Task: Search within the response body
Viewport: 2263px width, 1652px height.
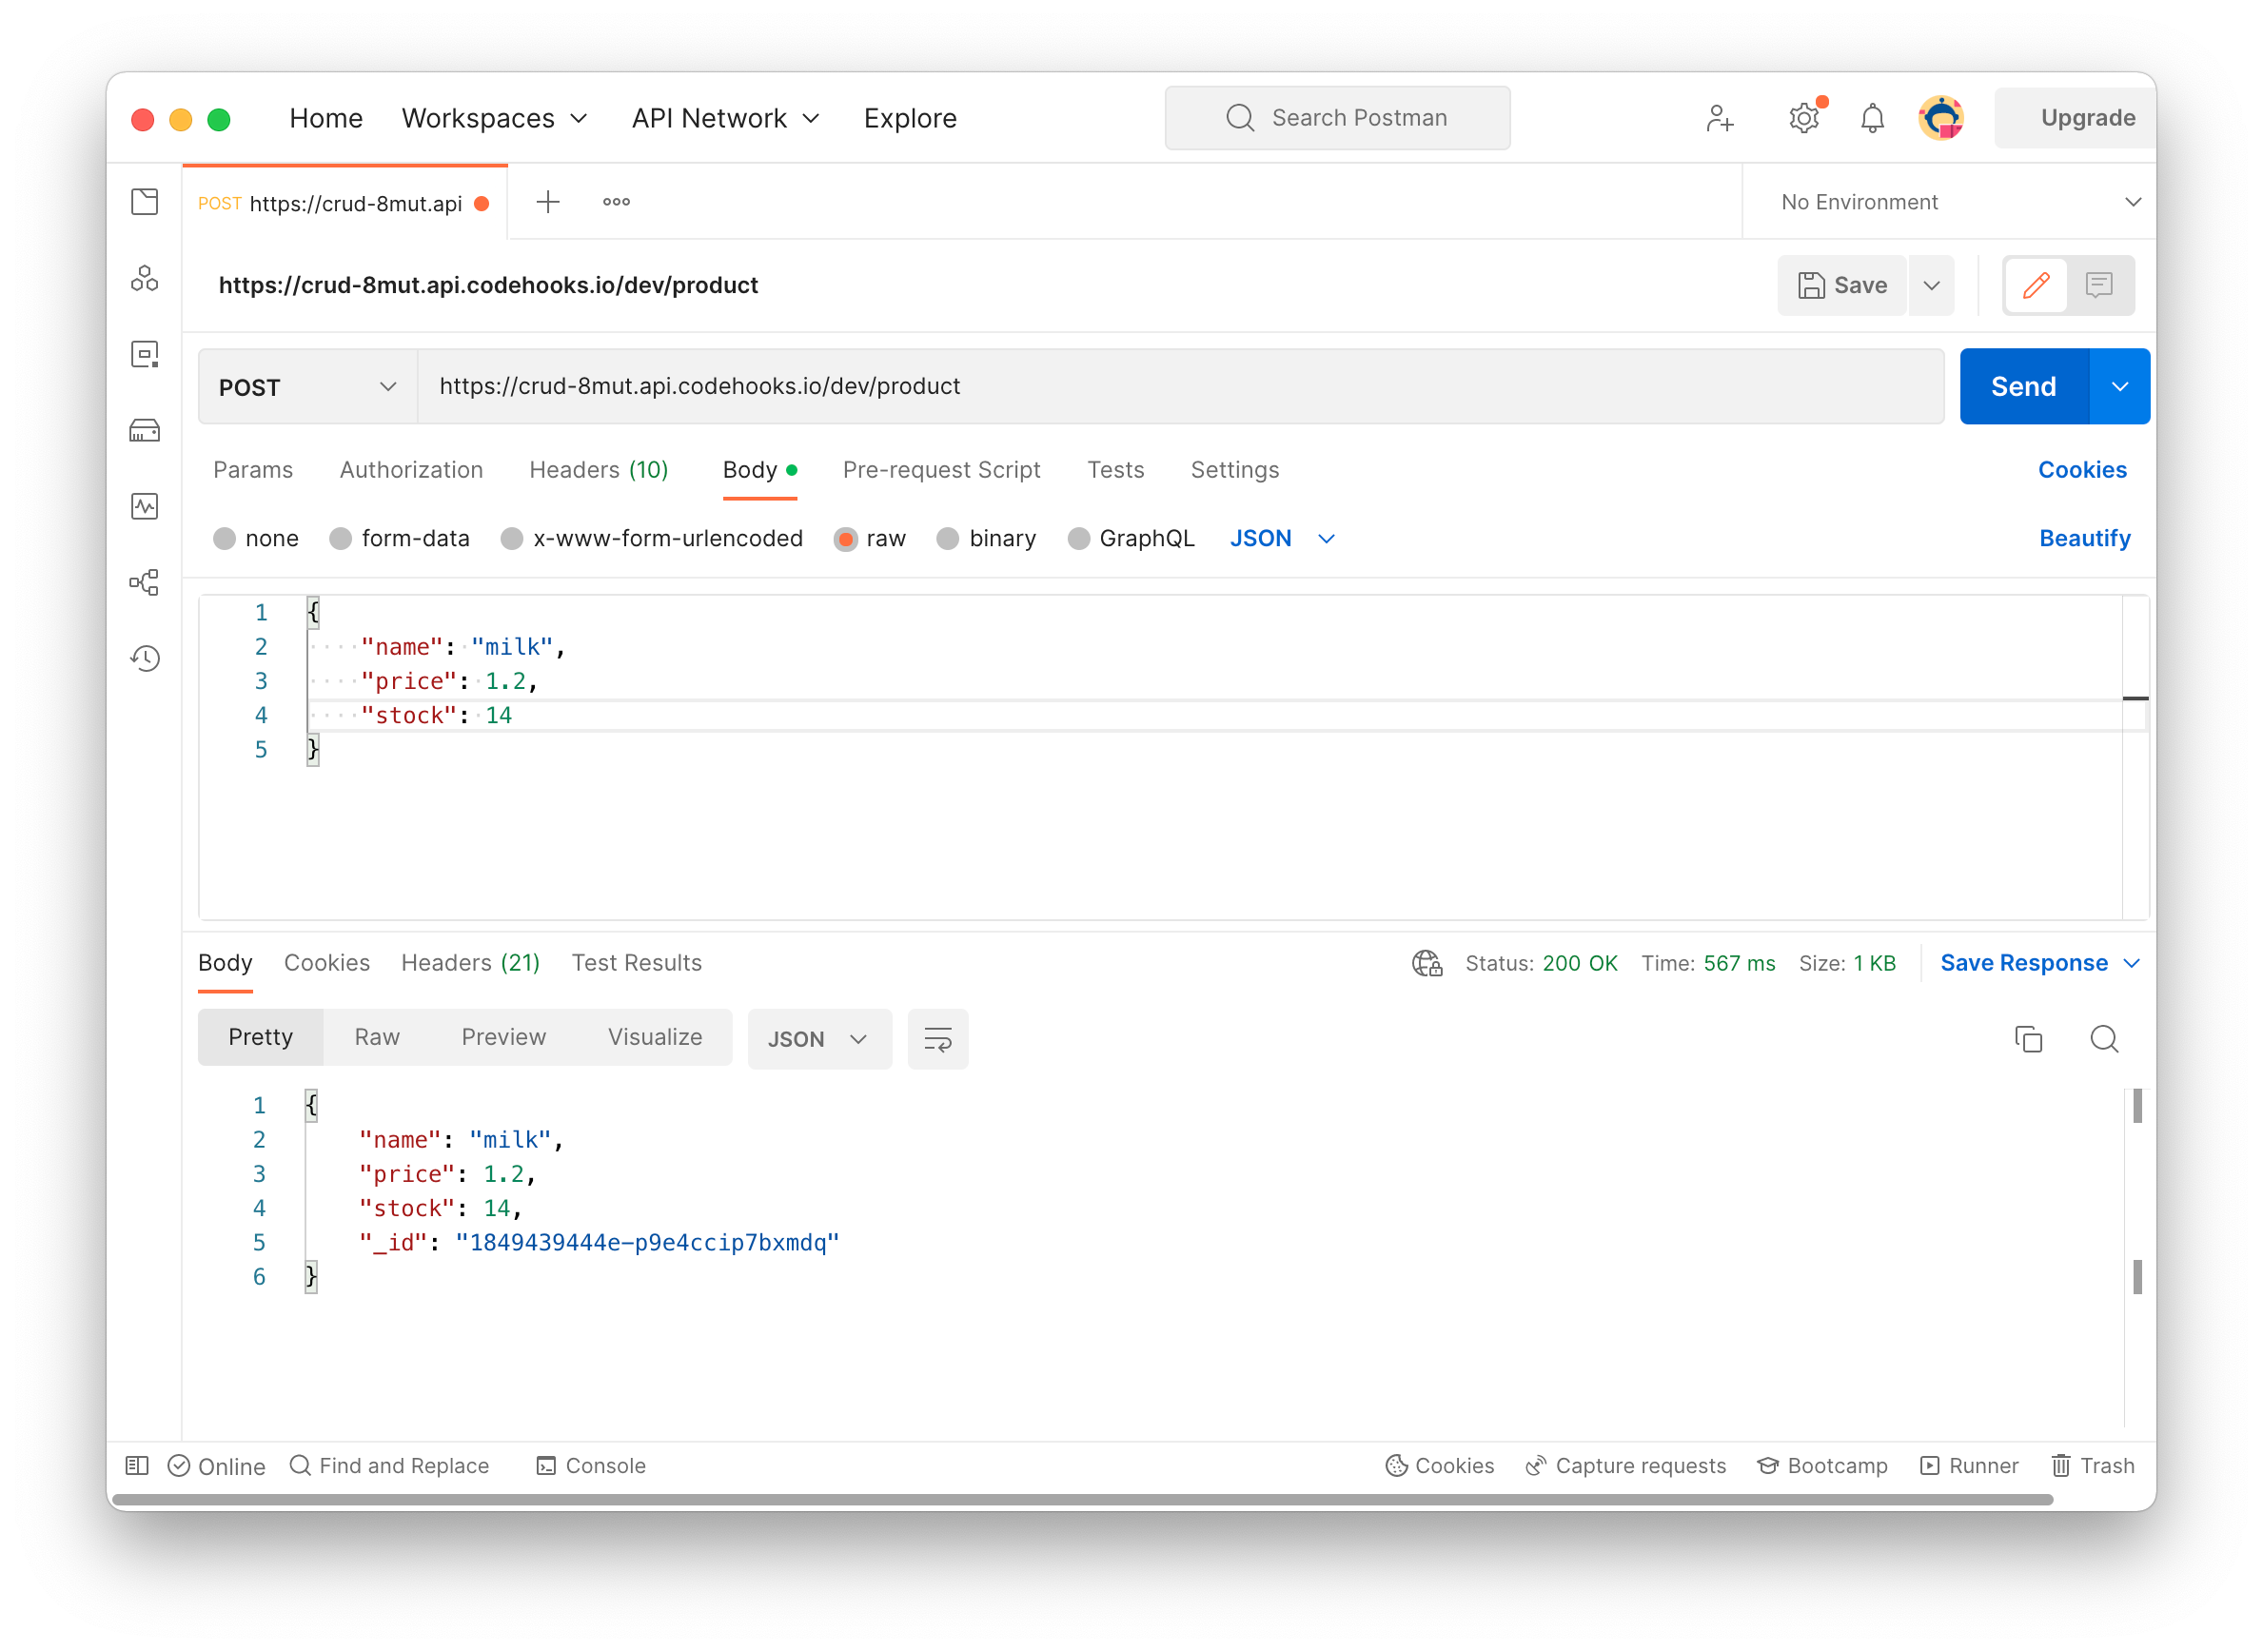Action: click(2104, 1039)
